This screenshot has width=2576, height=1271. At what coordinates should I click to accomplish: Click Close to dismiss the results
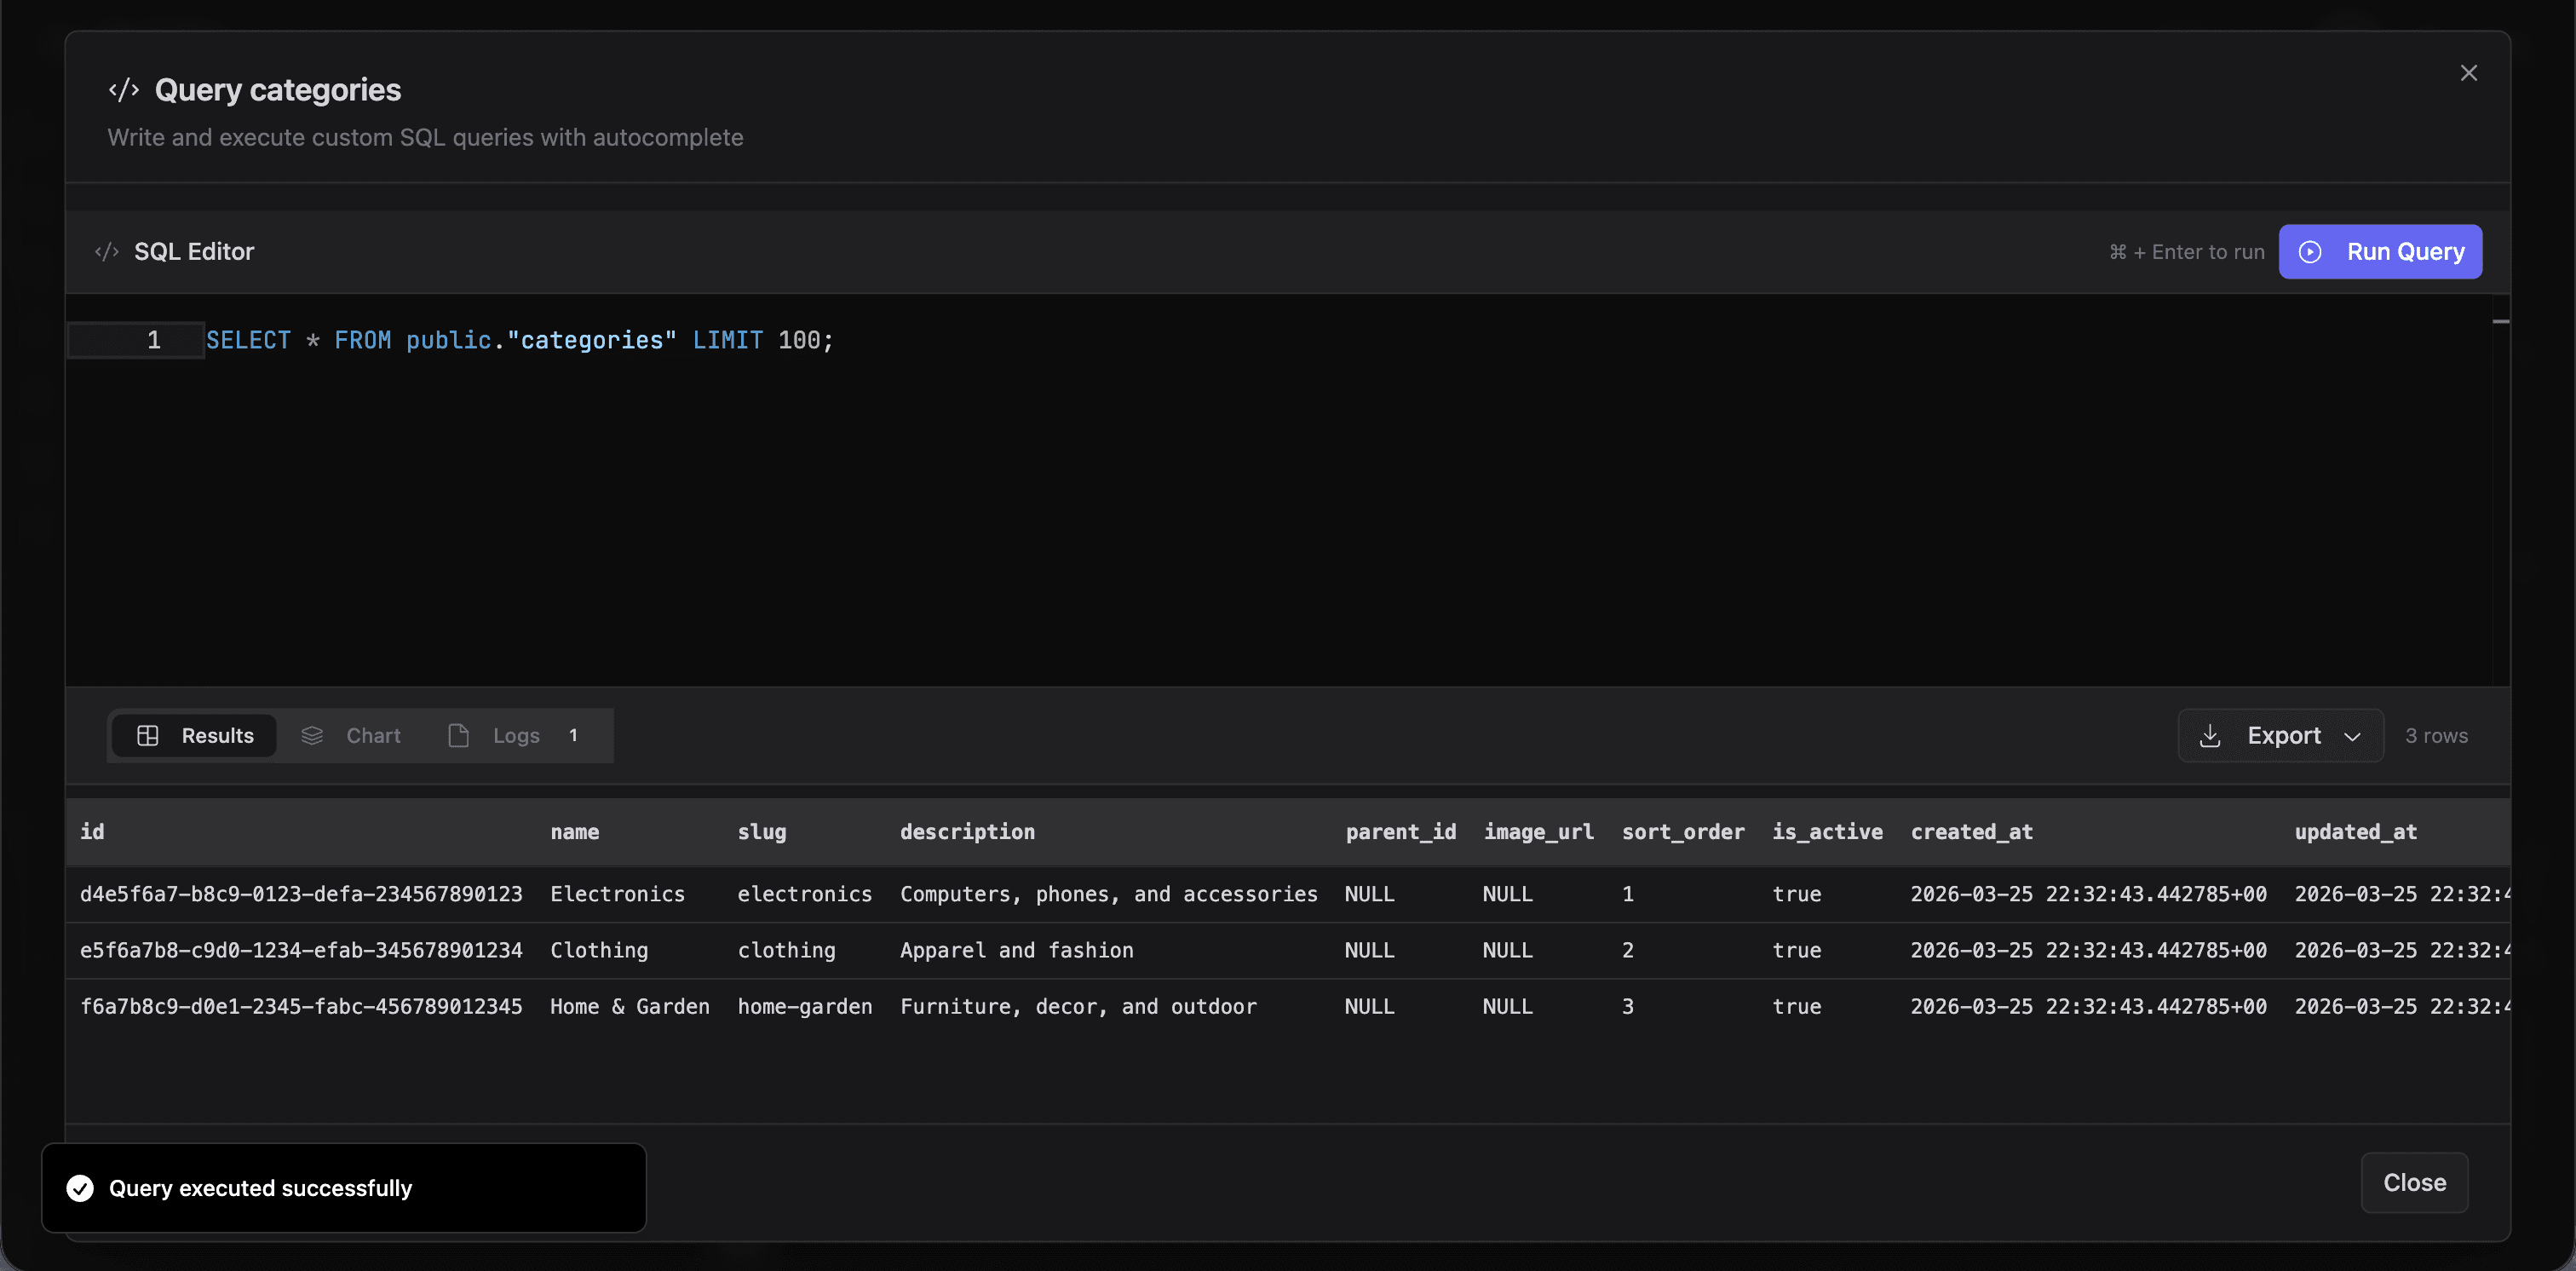(x=2414, y=1183)
